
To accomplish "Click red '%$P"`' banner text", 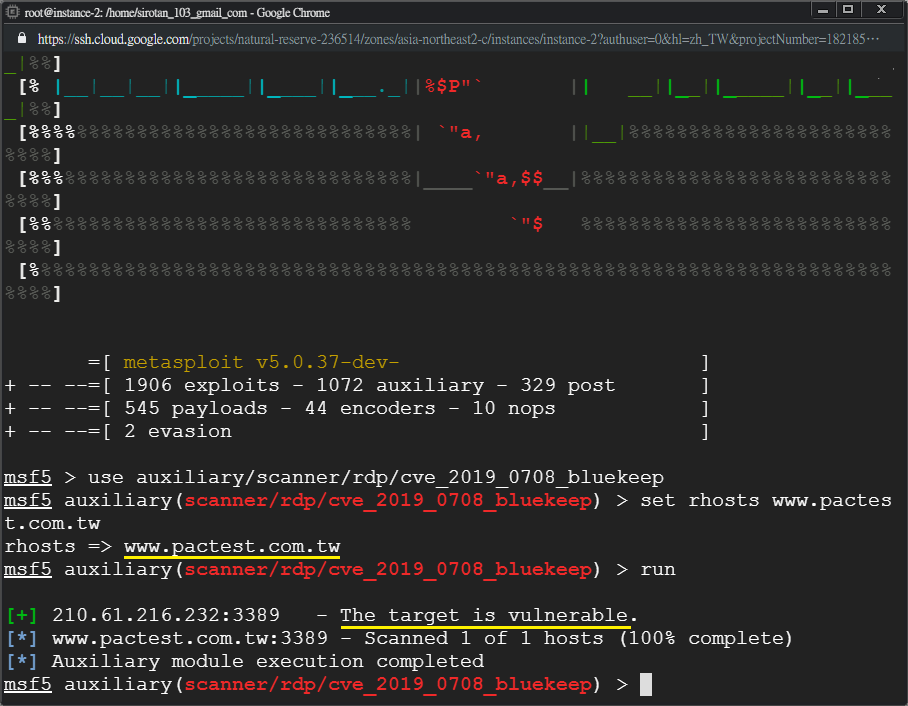I will [x=453, y=87].
